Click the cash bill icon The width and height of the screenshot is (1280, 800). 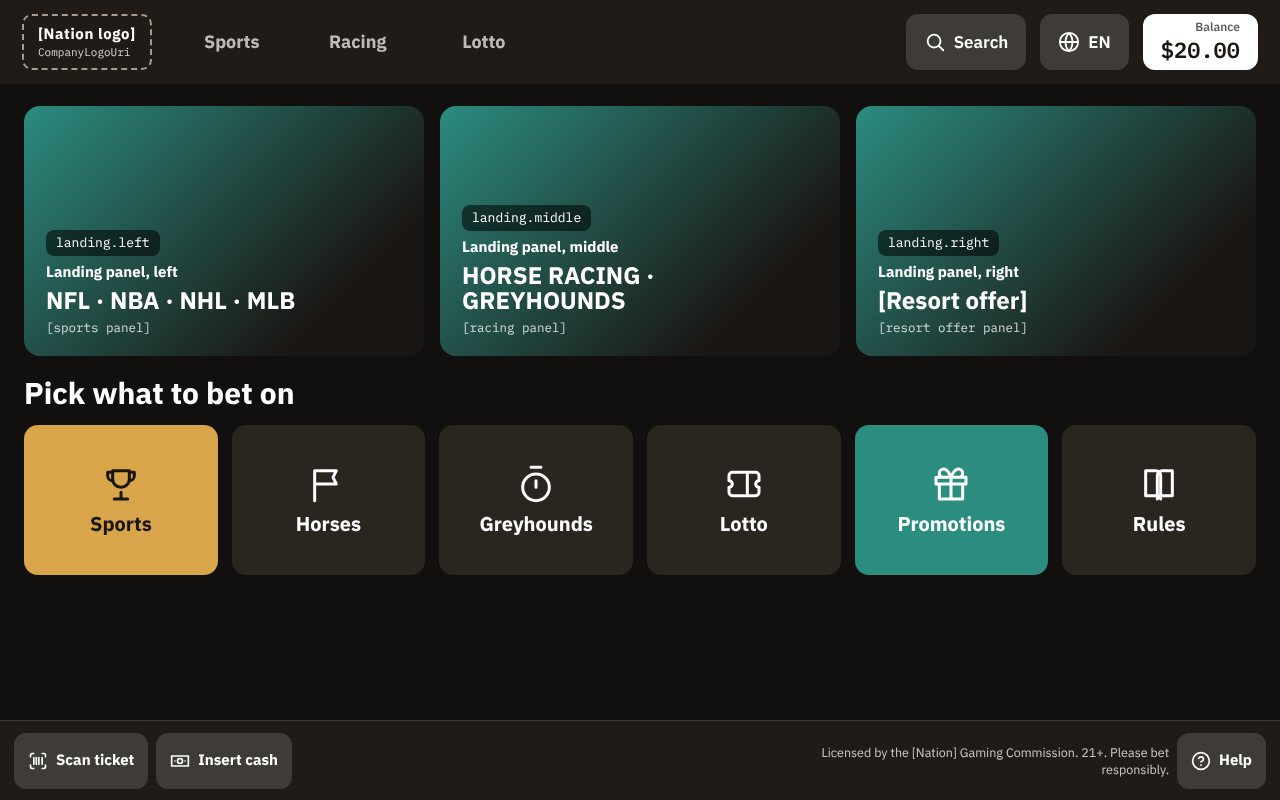coord(180,761)
